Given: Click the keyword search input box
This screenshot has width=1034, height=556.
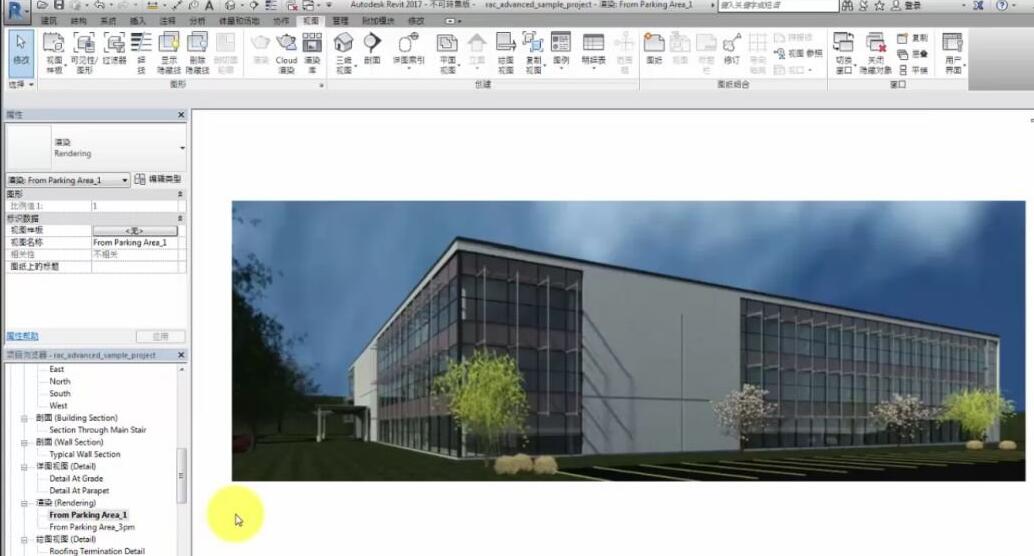Looking at the screenshot, I should [x=778, y=5].
